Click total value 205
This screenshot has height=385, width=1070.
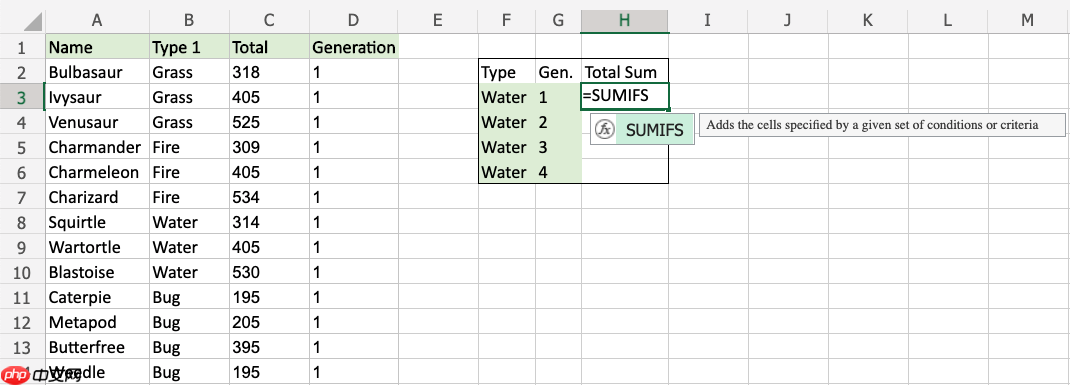[270, 322]
